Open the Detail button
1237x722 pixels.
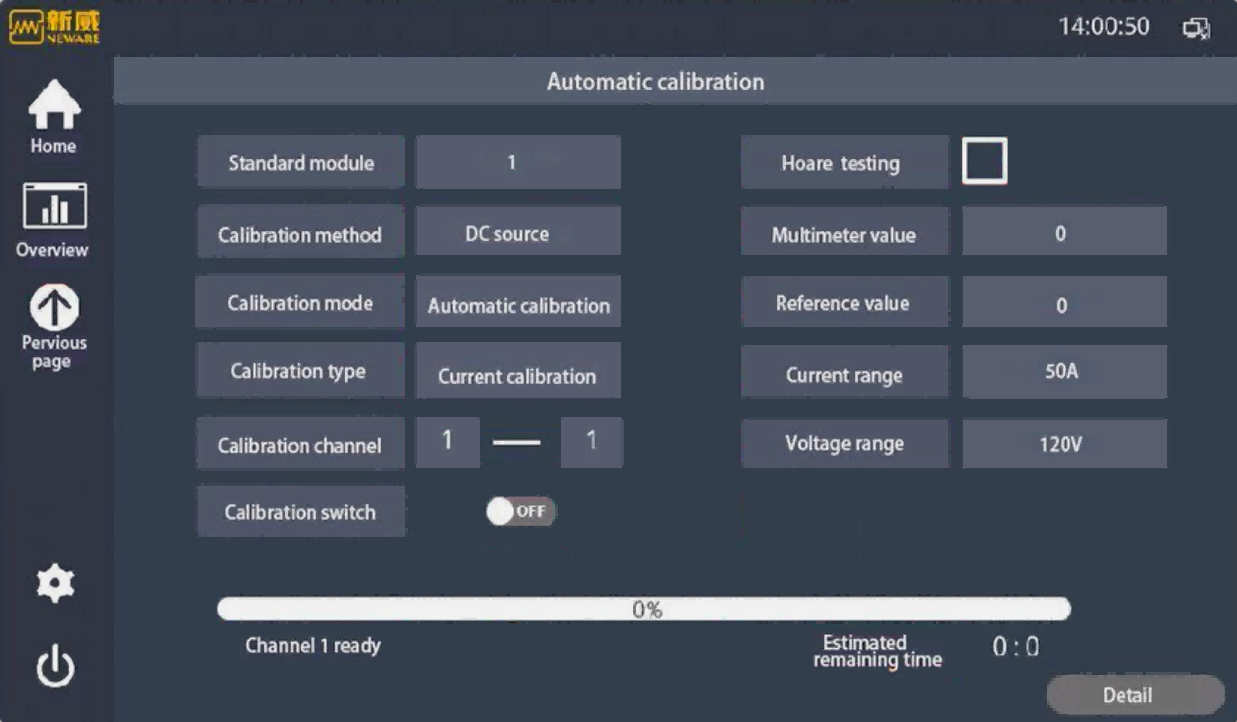coord(1135,695)
